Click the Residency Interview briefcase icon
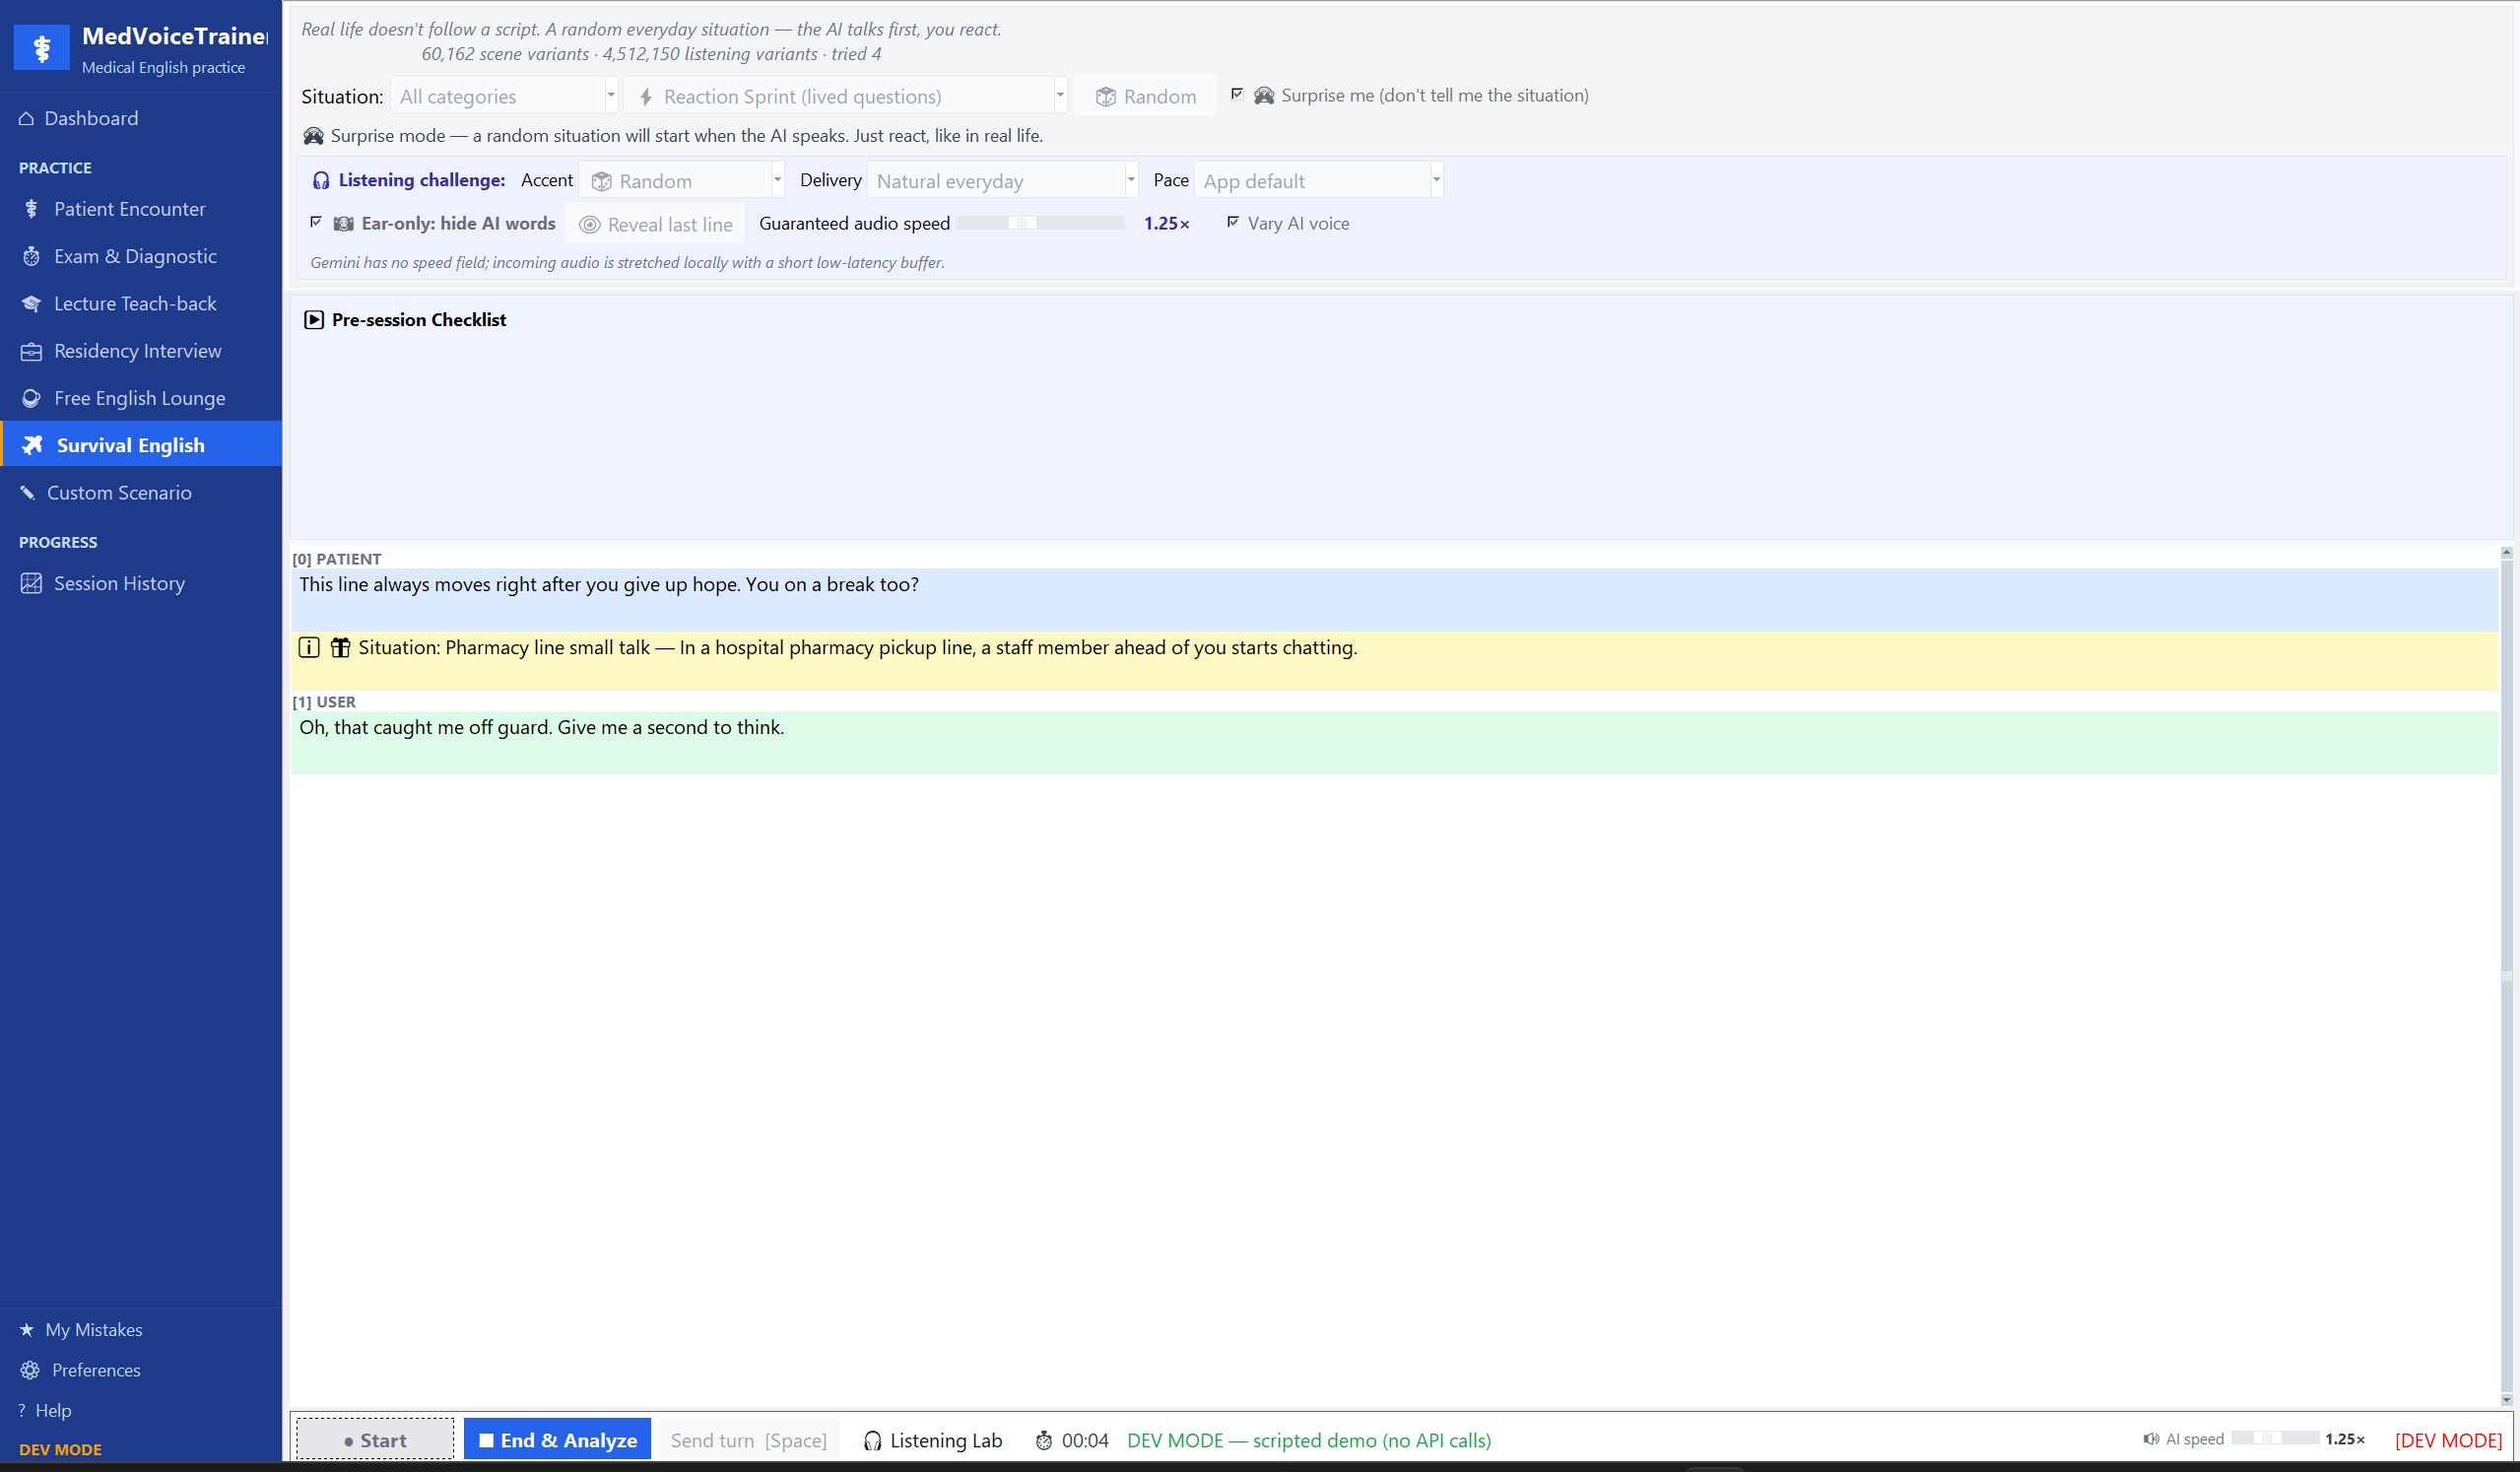The image size is (2520, 1472). [31, 351]
